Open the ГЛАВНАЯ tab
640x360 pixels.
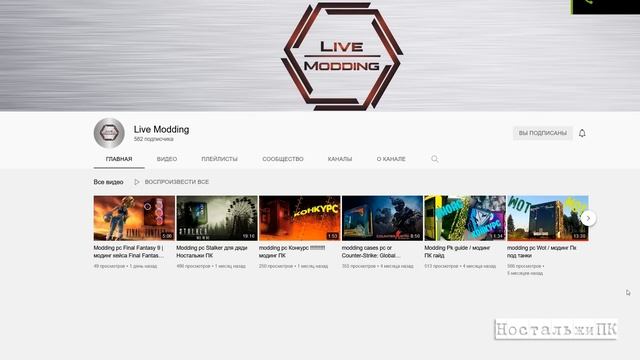pyautogui.click(x=119, y=159)
